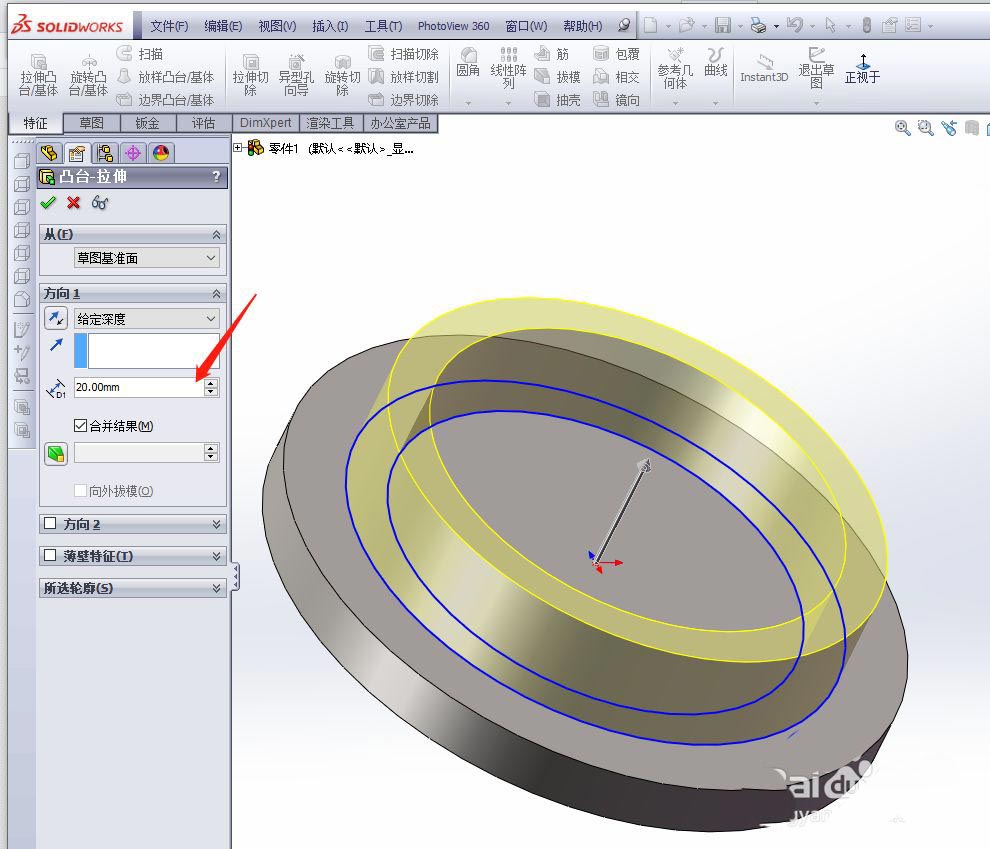Select the Sweep (扫描) feature tool

[140, 54]
